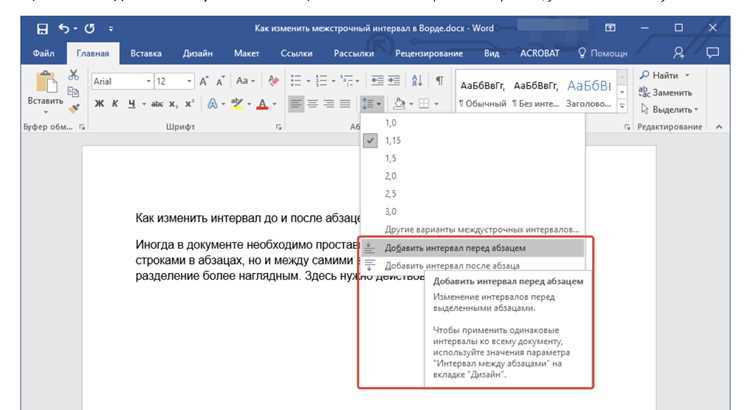The height and width of the screenshot is (410, 750).
Task: Increase the paragraph indent
Action: pyautogui.click(x=394, y=81)
